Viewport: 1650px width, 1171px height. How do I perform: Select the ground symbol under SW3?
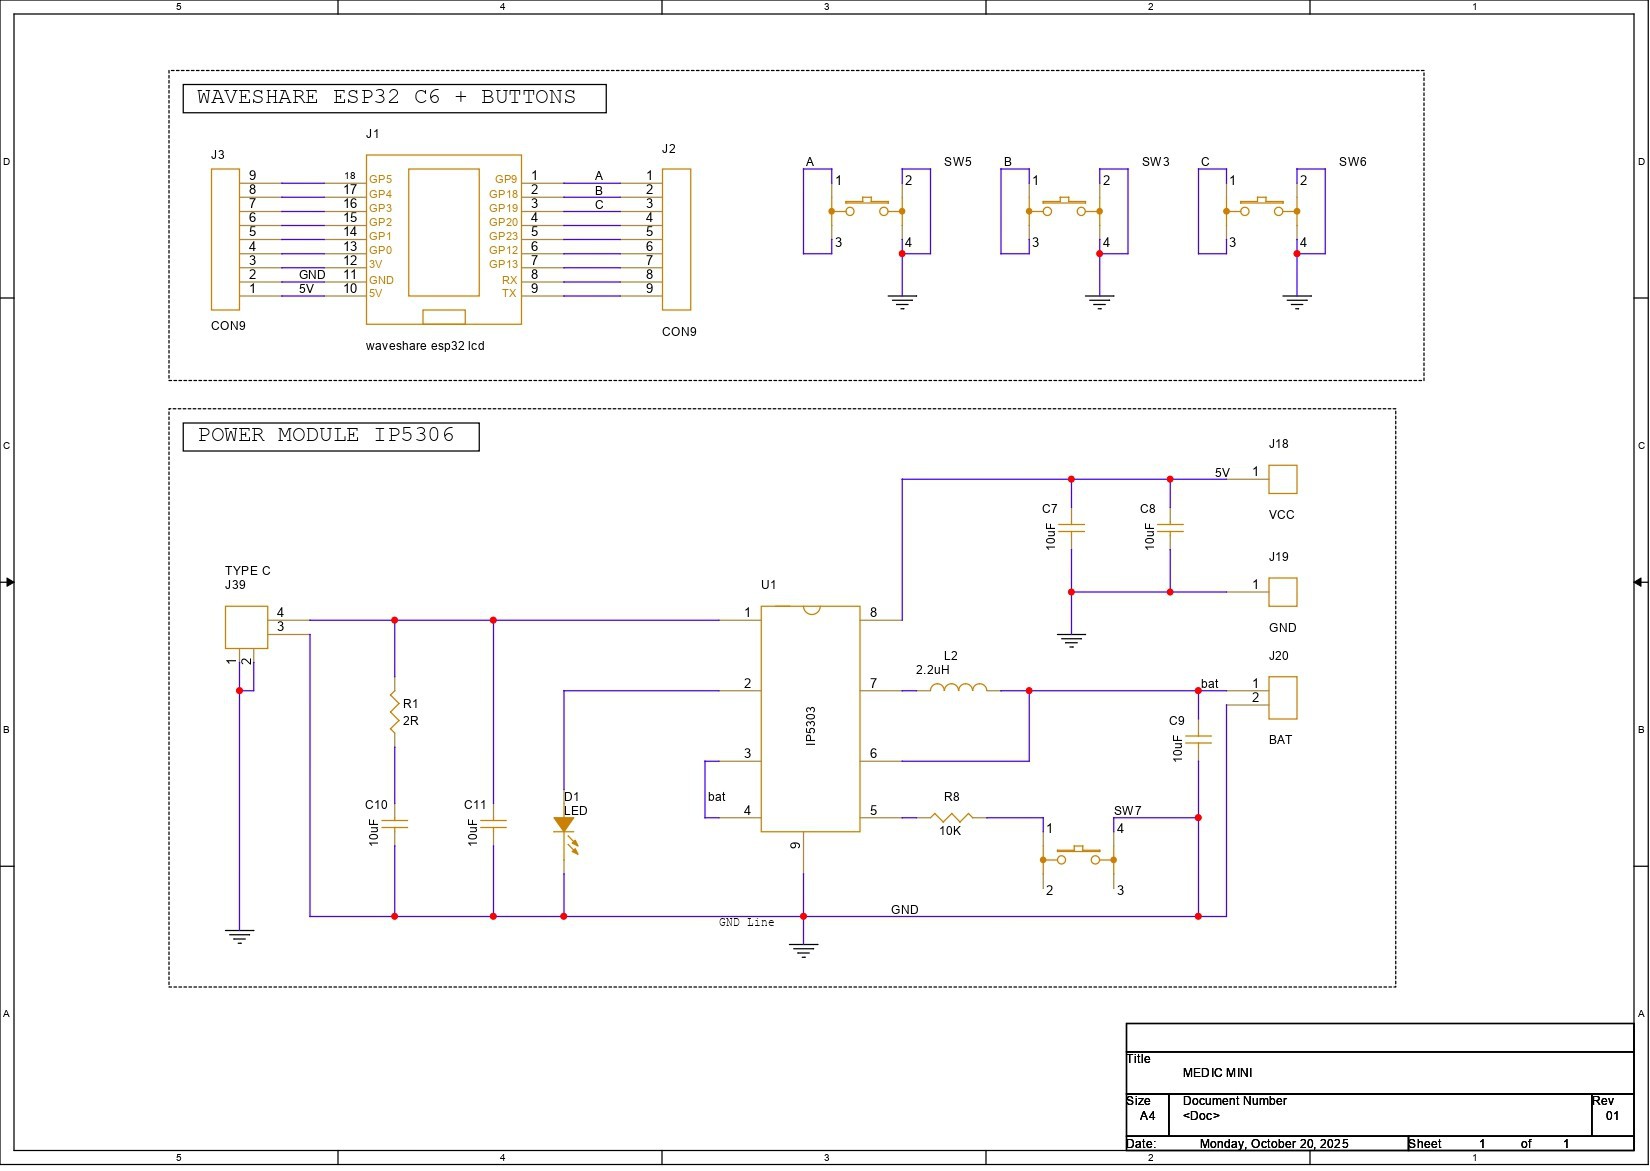pyautogui.click(x=1100, y=301)
